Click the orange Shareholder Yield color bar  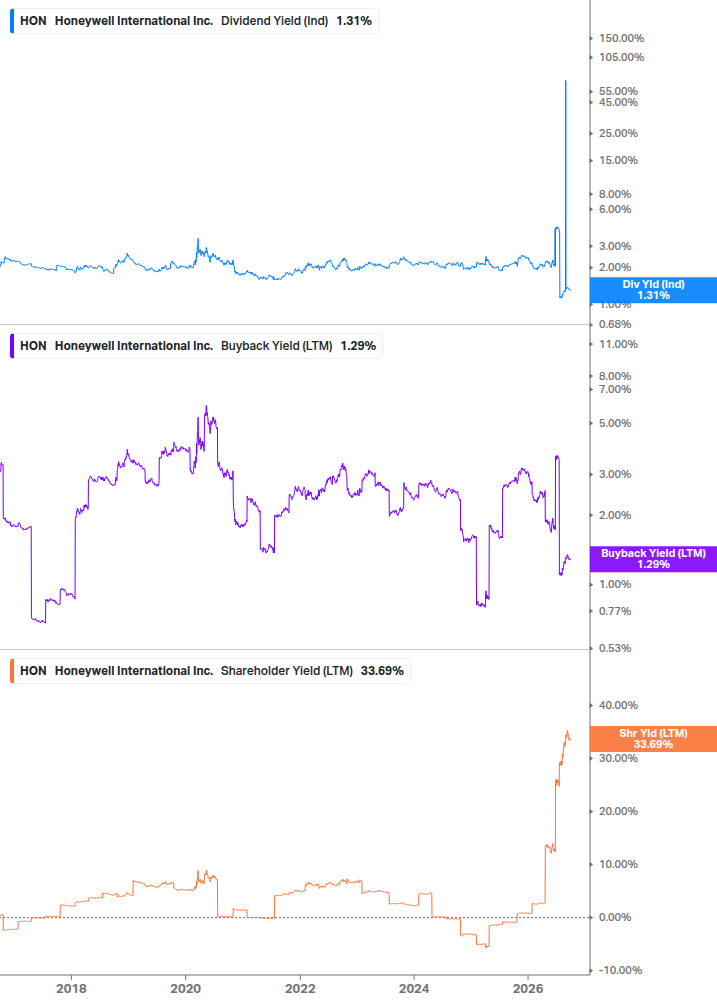click(x=12, y=670)
